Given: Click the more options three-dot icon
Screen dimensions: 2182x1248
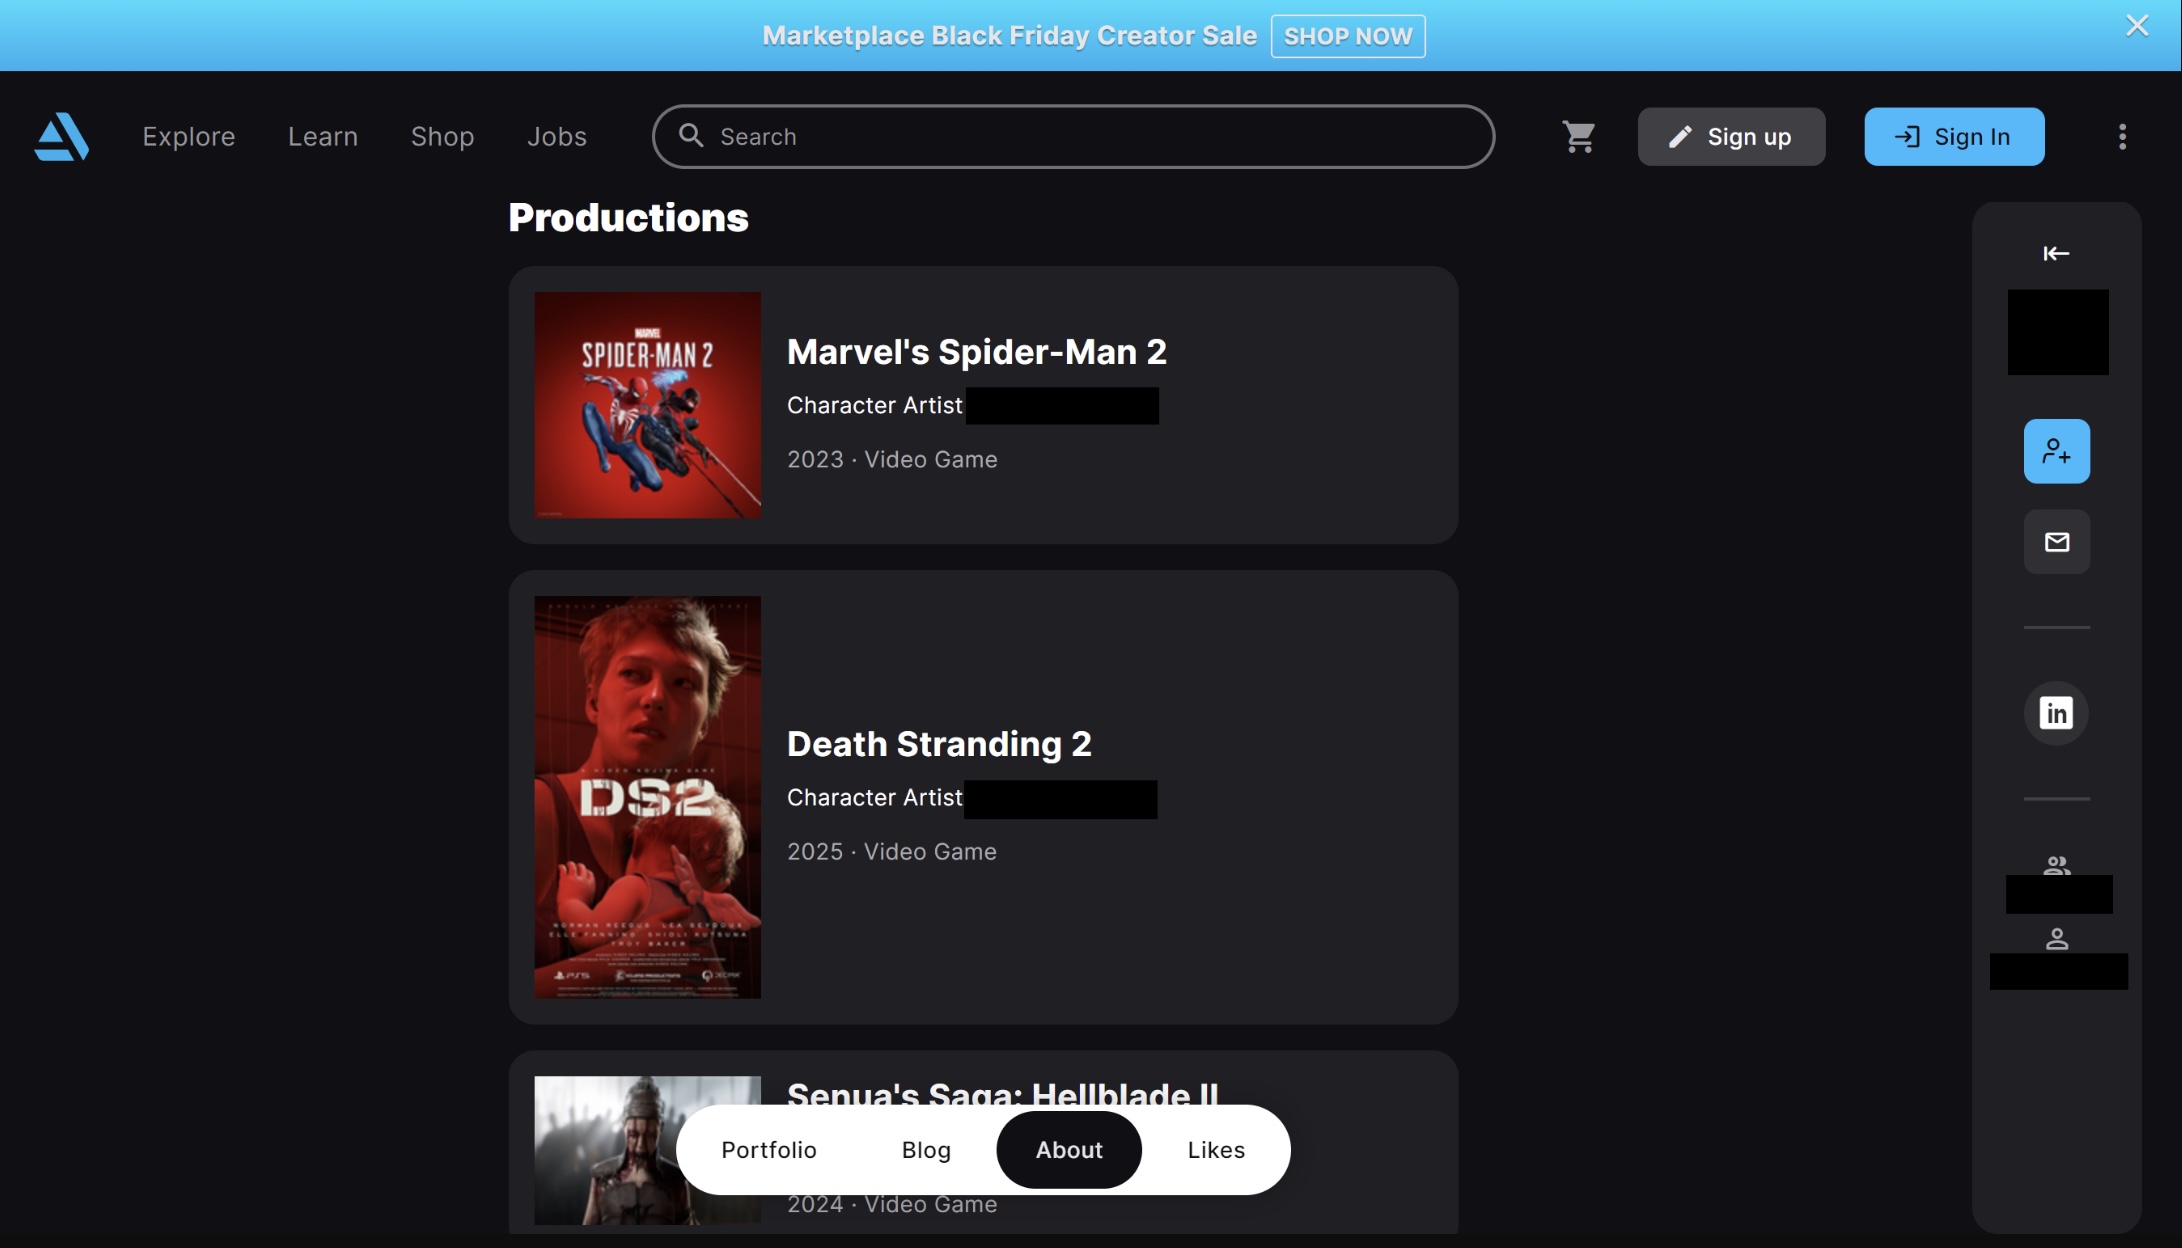Looking at the screenshot, I should point(2124,136).
